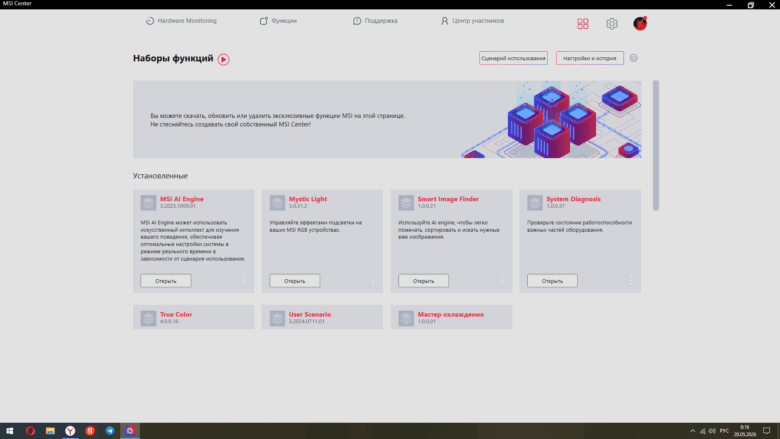The width and height of the screenshot is (780, 439).
Task: Select the System Diagnosis title
Action: pos(574,199)
